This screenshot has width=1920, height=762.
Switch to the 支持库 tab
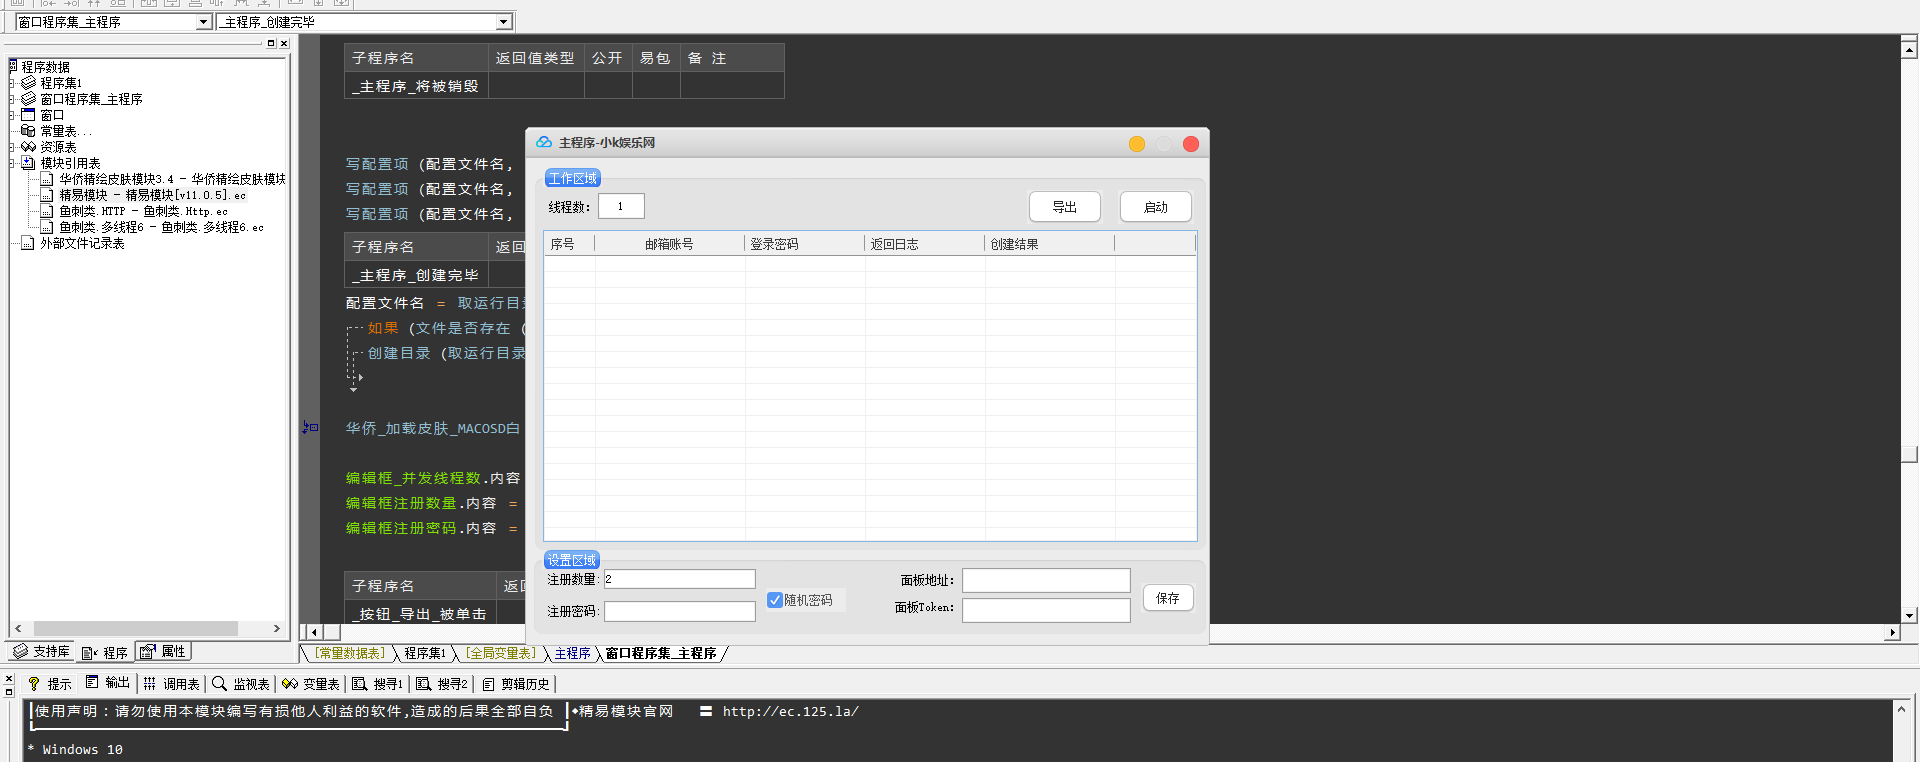click(x=41, y=652)
